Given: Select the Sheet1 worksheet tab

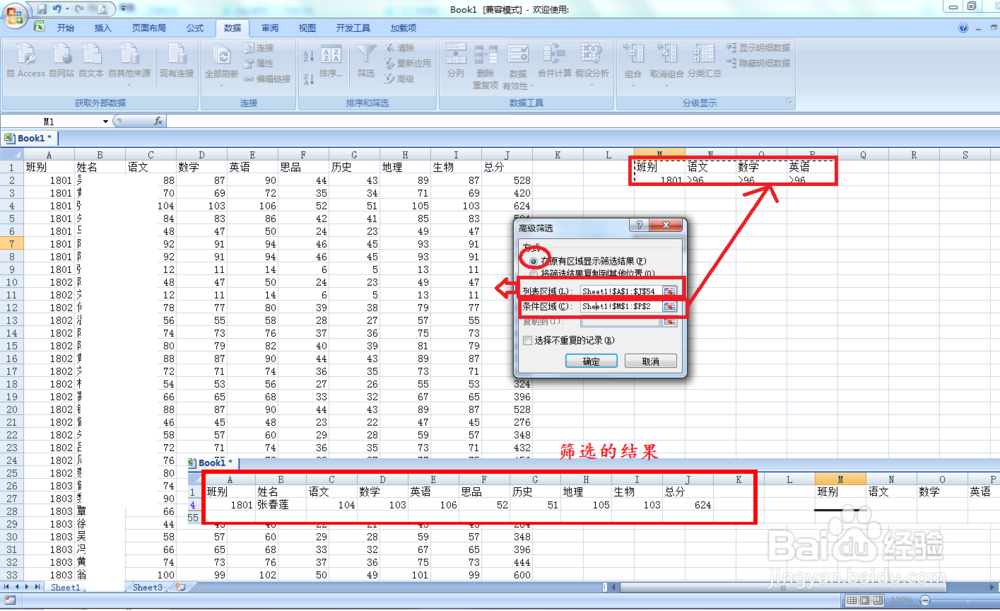Looking at the screenshot, I should tap(65, 587).
